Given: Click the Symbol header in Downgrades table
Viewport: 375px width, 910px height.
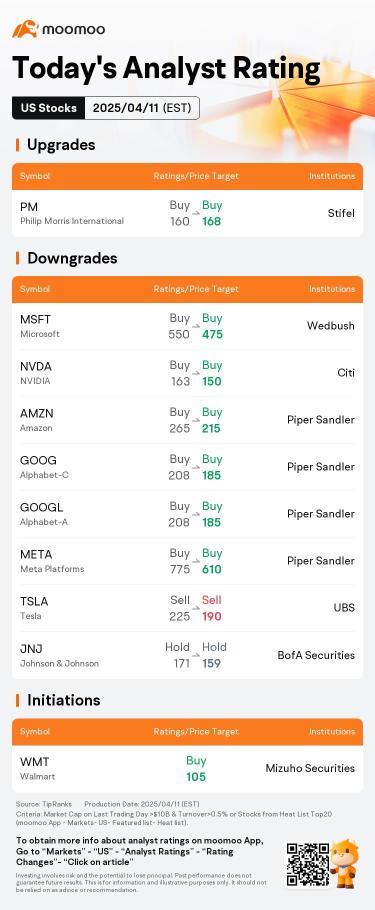Looking at the screenshot, I should (x=35, y=289).
